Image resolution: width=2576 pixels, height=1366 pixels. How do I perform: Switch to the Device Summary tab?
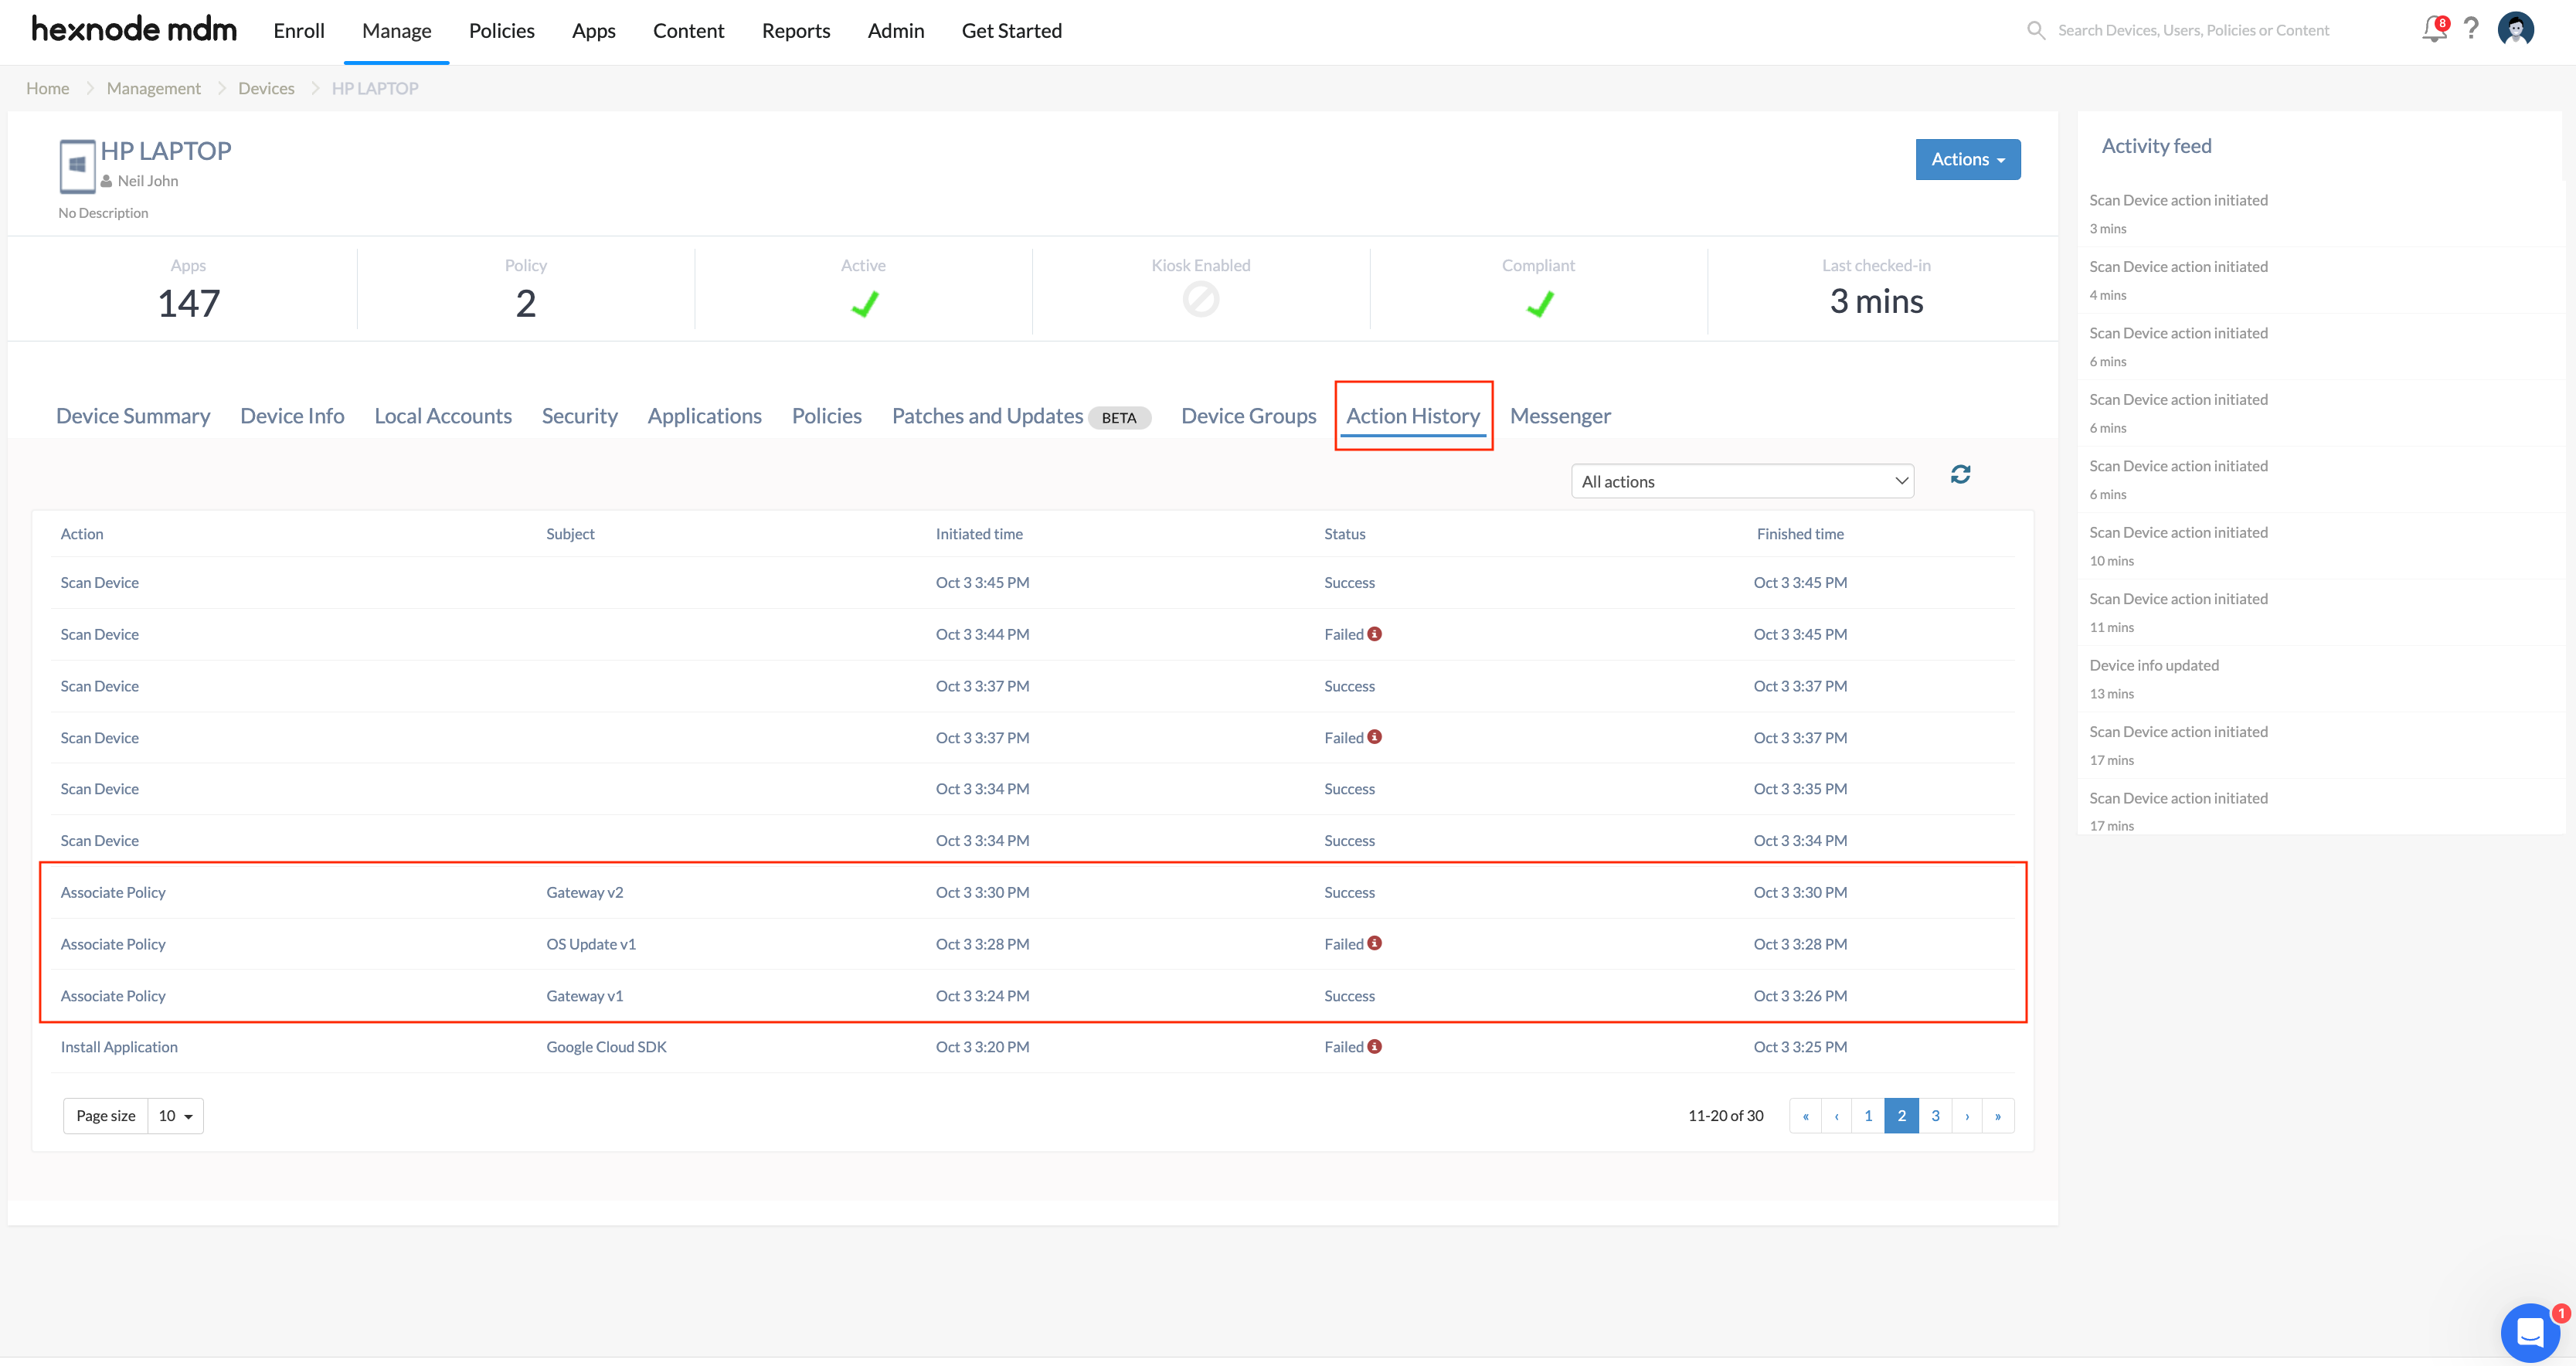pyautogui.click(x=133, y=416)
